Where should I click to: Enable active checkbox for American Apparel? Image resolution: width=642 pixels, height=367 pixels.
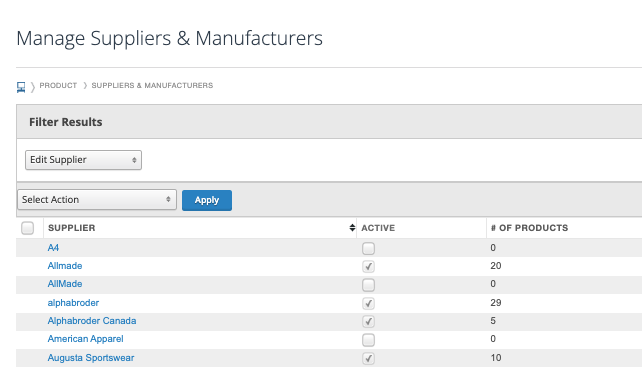click(368, 340)
